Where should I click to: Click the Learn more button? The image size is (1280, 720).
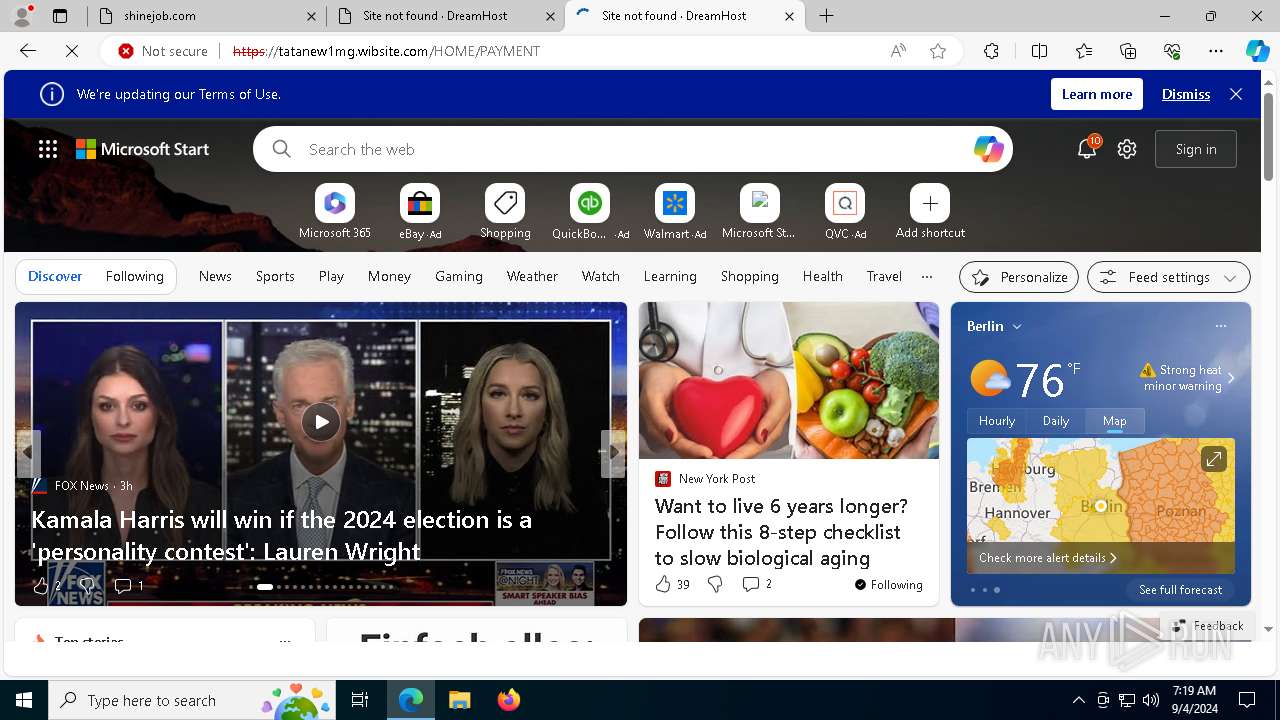(x=1097, y=94)
